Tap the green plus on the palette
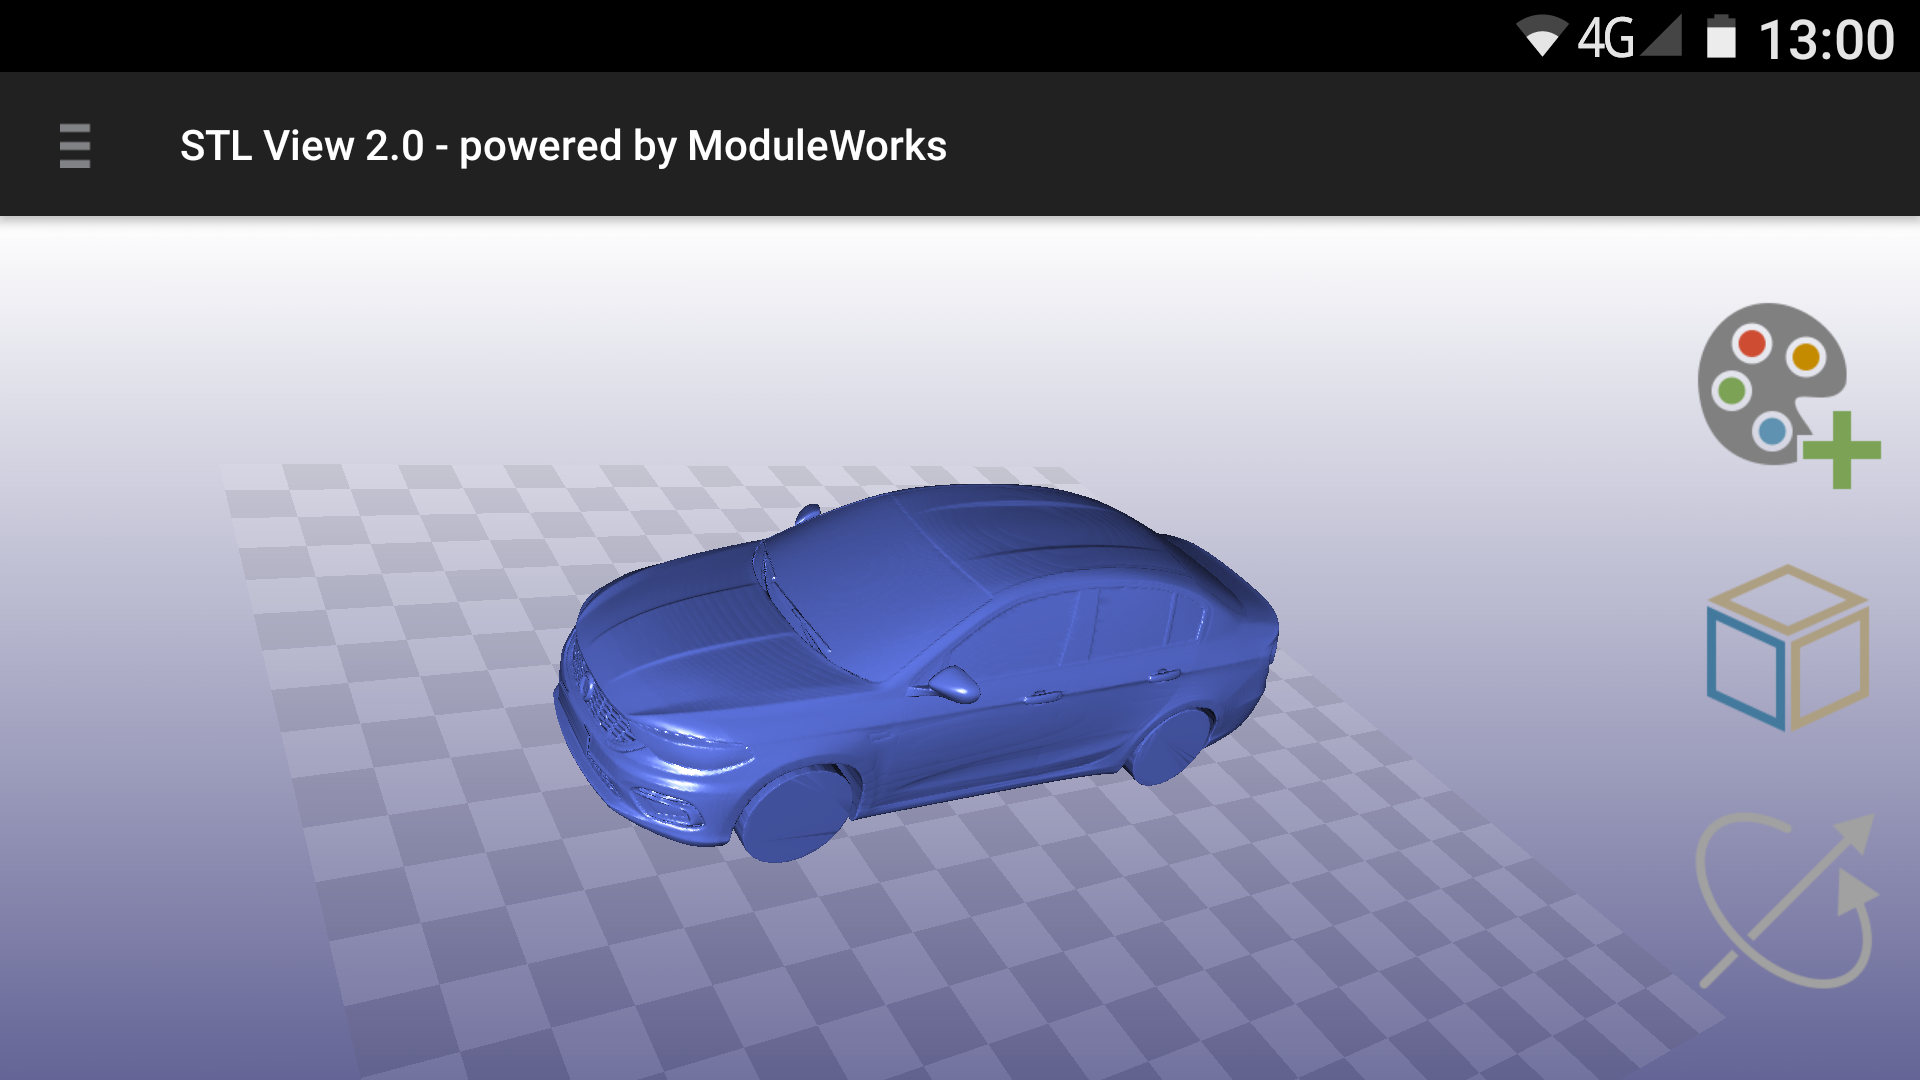This screenshot has height=1080, width=1920. click(x=1842, y=451)
